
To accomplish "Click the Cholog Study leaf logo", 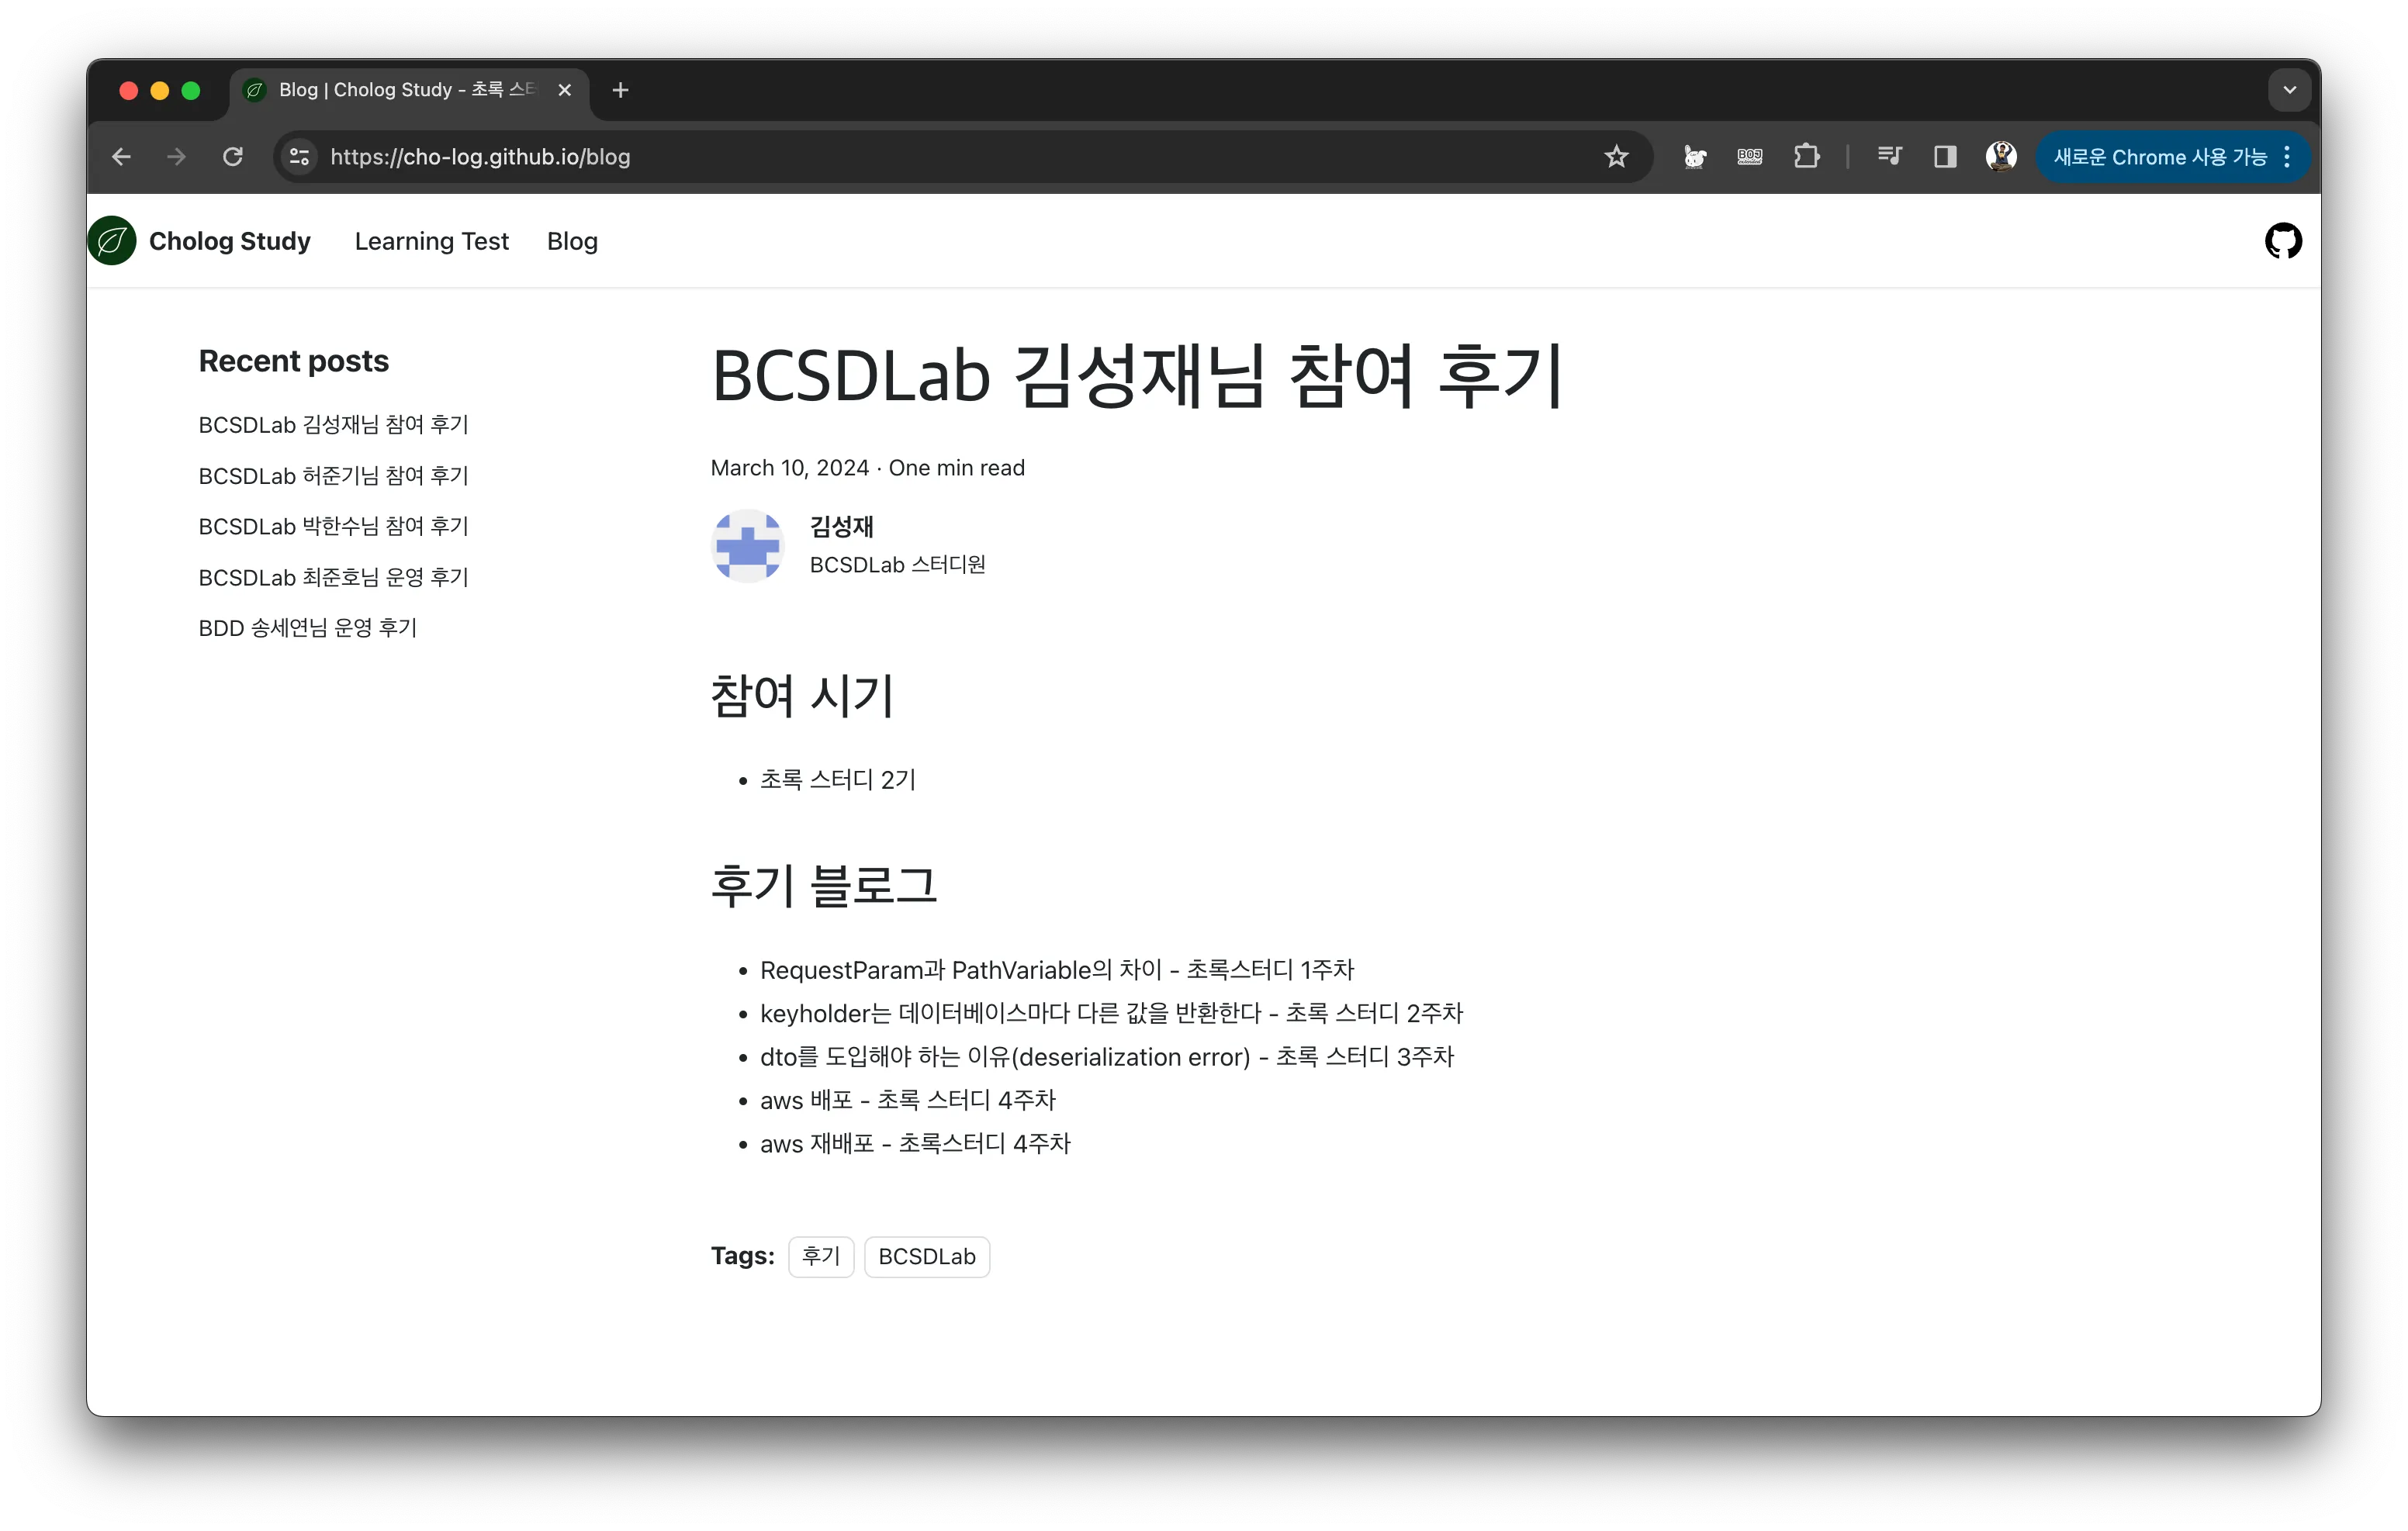I will 112,241.
